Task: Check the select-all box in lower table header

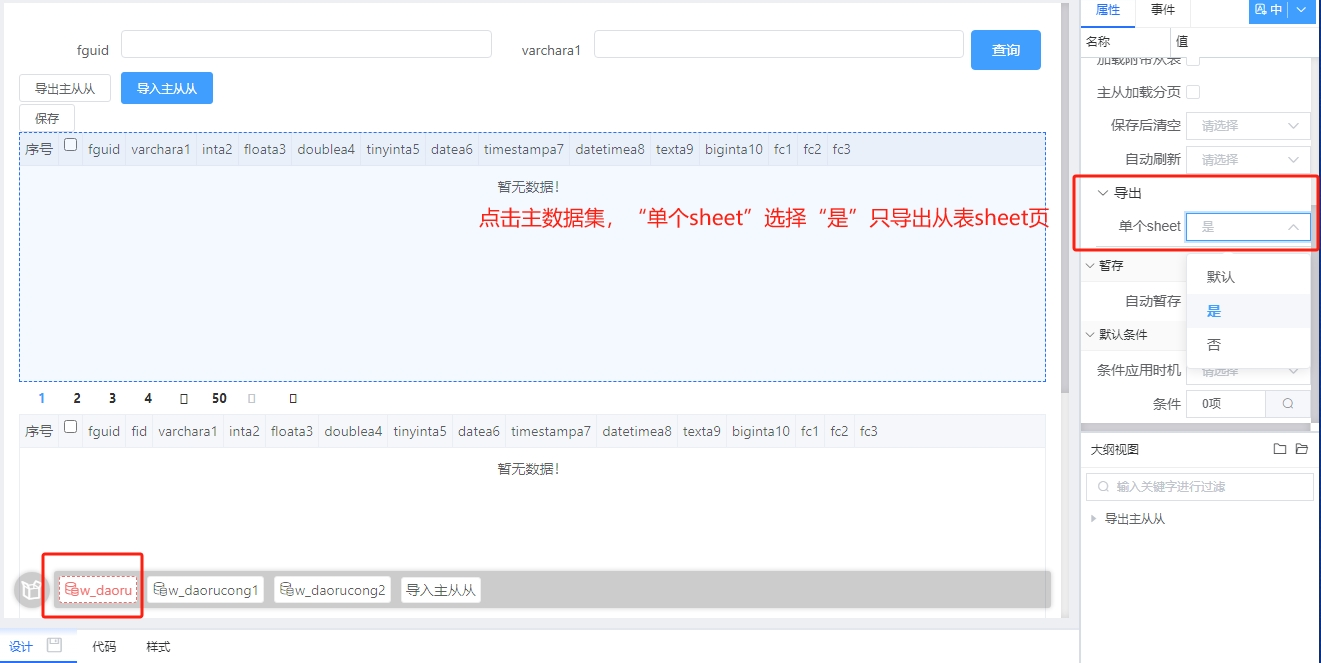Action: (70, 427)
